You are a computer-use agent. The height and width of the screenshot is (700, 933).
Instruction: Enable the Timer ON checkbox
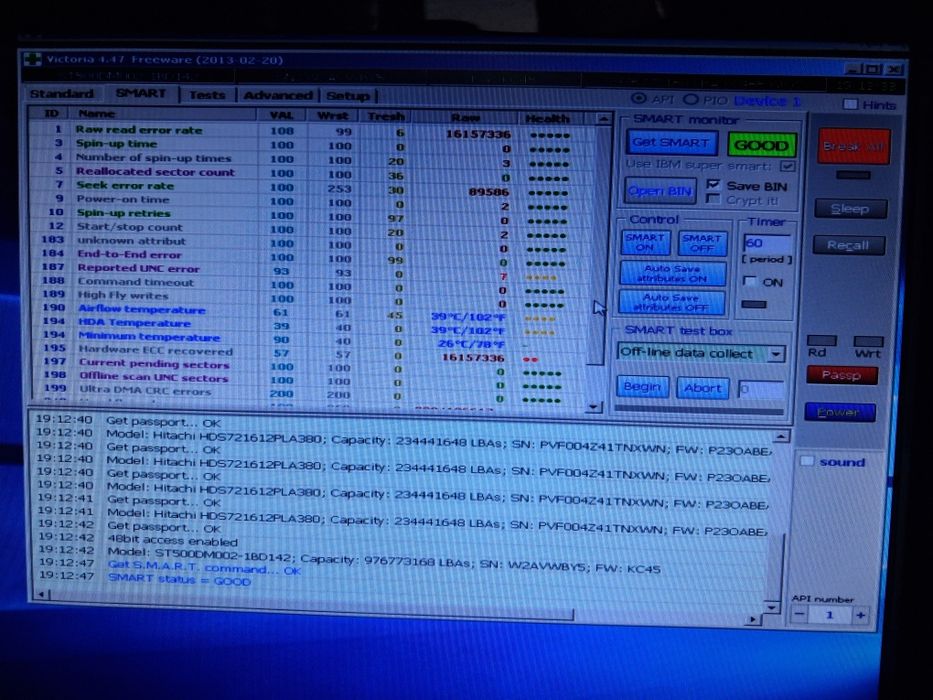coord(750,281)
